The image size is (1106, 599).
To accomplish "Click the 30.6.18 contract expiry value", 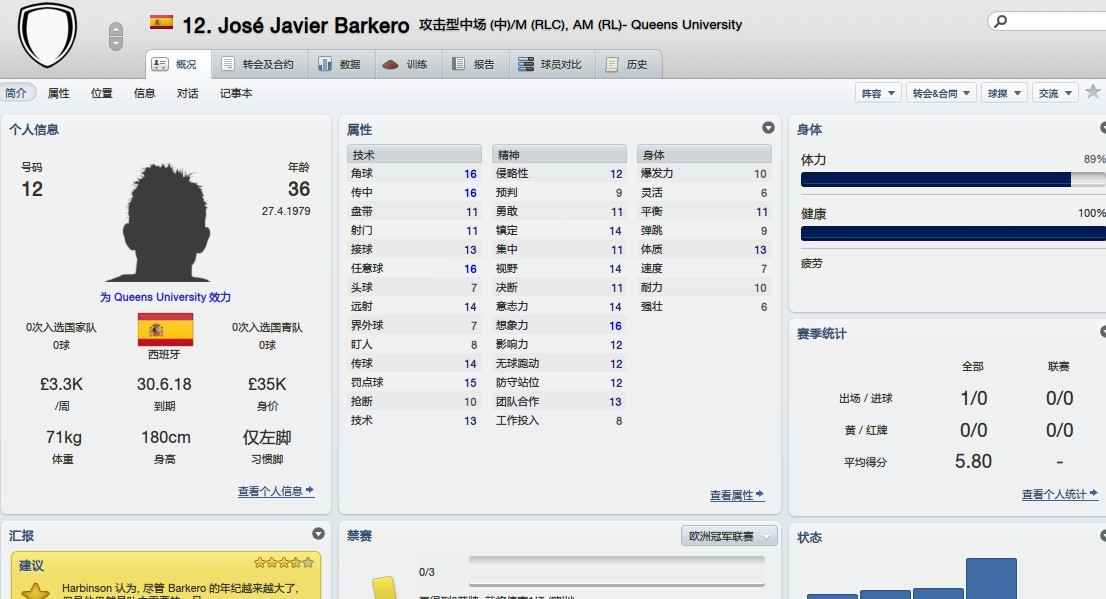I will tap(164, 385).
